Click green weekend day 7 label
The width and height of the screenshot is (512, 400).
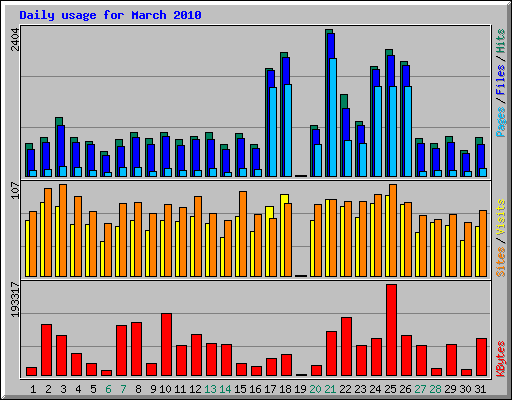123,389
